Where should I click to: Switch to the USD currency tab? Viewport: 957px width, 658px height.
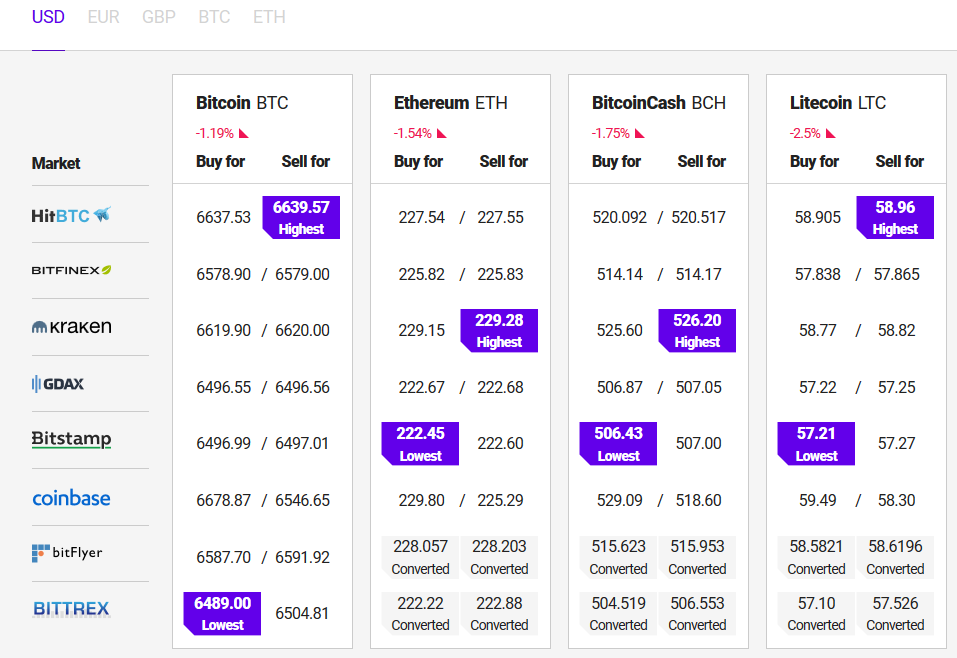(x=48, y=17)
